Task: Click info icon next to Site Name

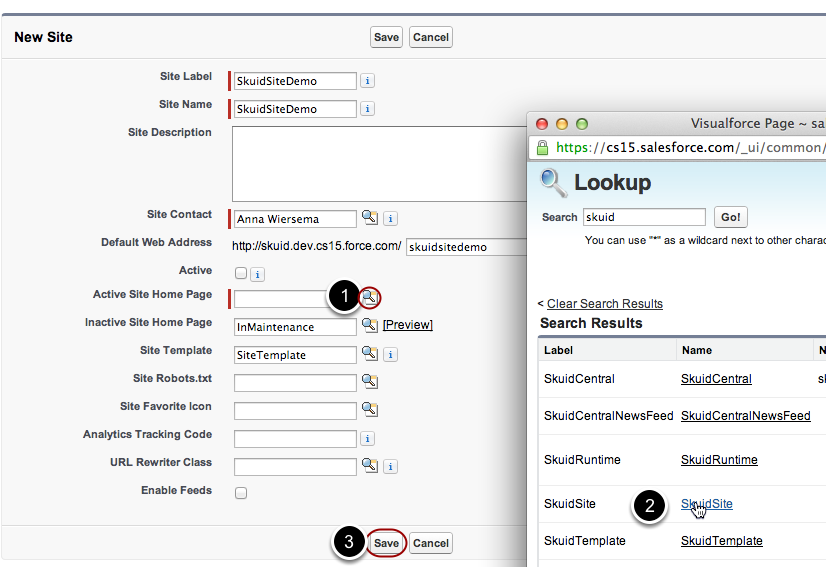Action: pos(368,109)
